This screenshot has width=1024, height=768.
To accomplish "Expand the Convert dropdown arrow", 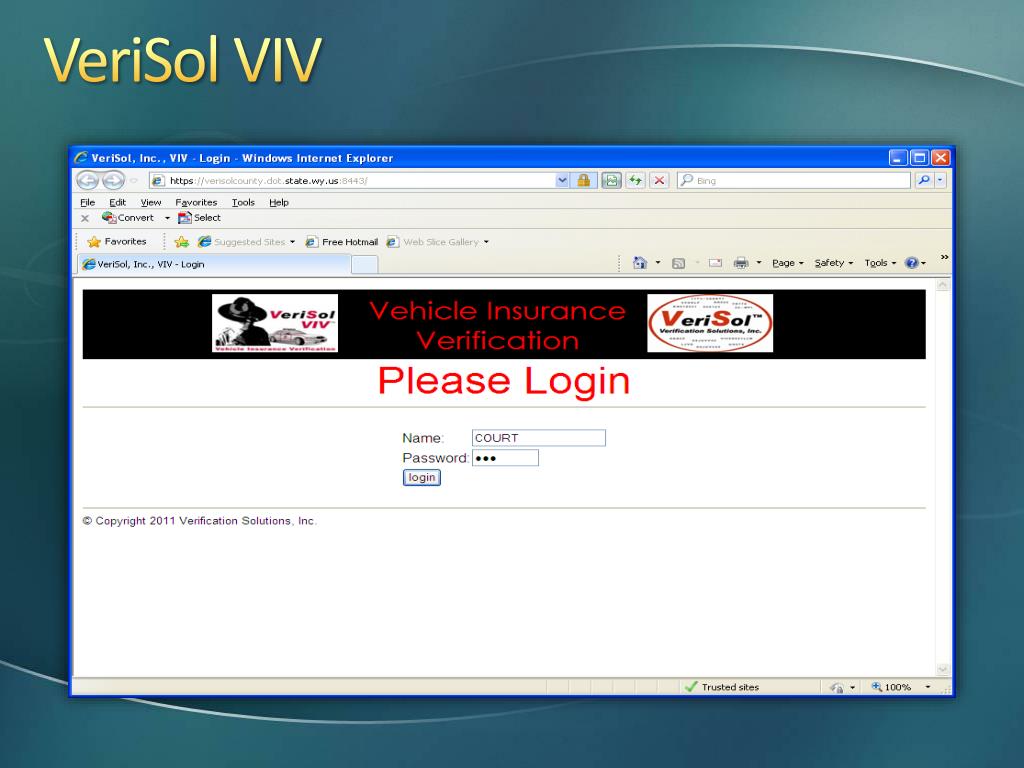I will (167, 218).
